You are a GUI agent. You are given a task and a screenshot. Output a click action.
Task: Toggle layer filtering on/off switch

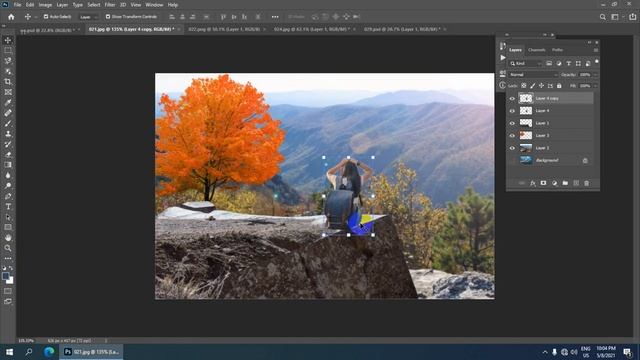coord(597,62)
